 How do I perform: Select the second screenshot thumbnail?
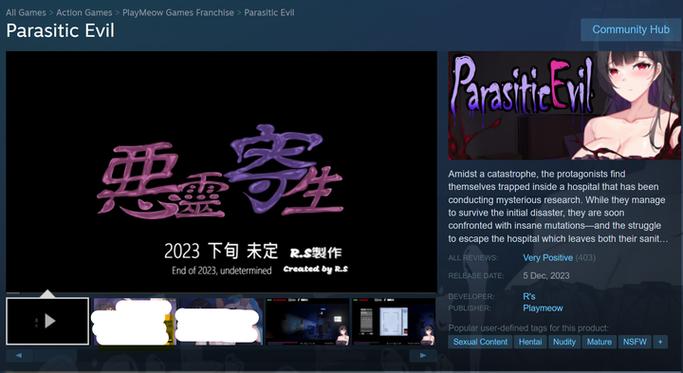coord(134,322)
